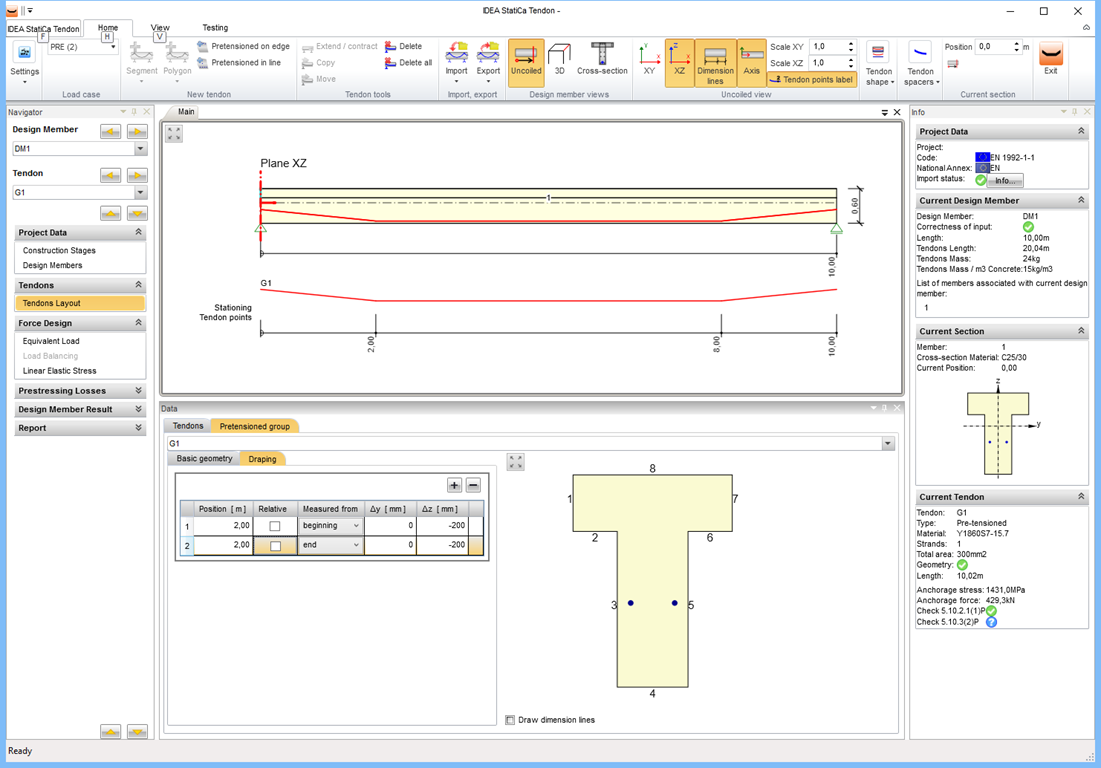Click the Exit icon in ribbon
The image size is (1101, 768).
point(1051,59)
